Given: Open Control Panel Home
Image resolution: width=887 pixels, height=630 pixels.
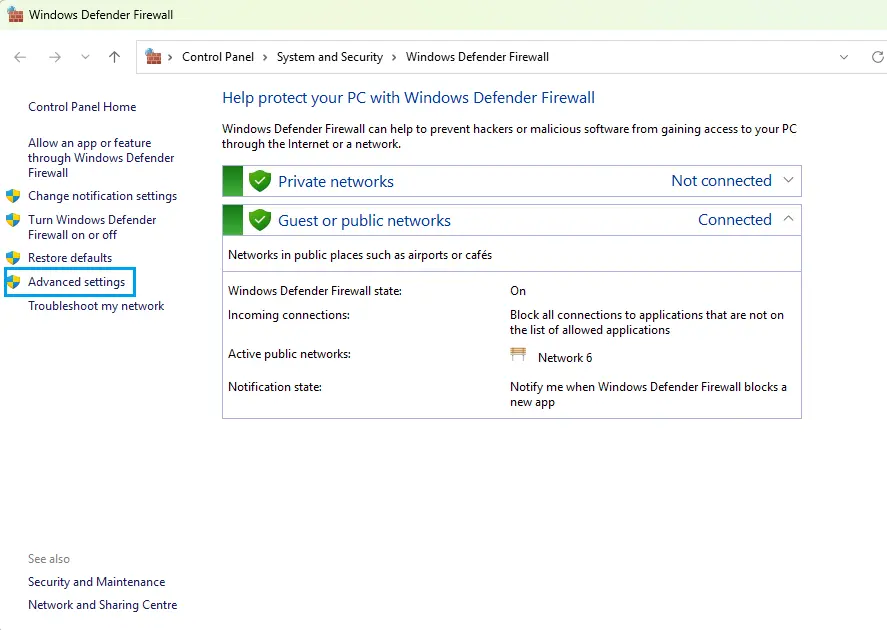Looking at the screenshot, I should pyautogui.click(x=82, y=107).
